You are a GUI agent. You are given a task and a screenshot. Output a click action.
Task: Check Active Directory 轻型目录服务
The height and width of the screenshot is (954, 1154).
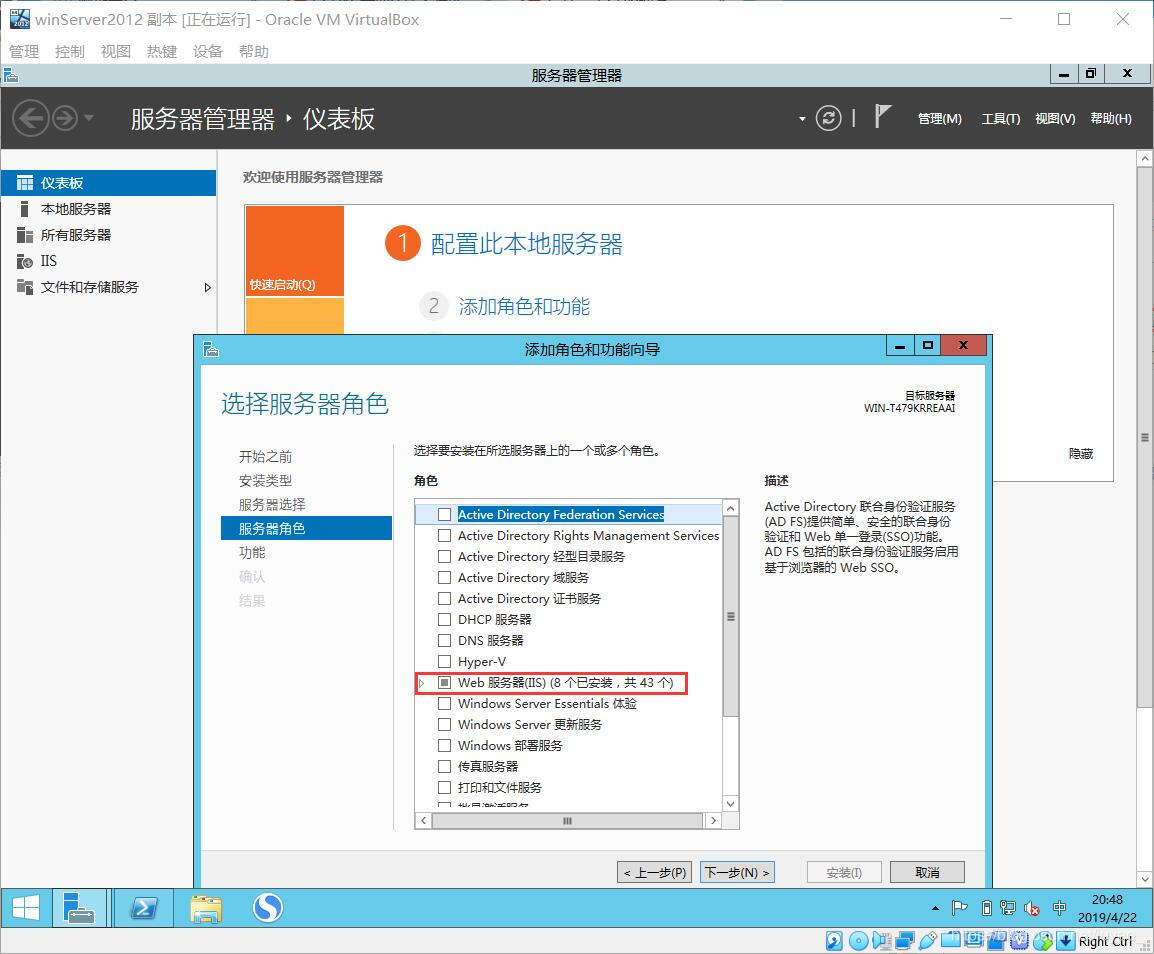(x=445, y=556)
